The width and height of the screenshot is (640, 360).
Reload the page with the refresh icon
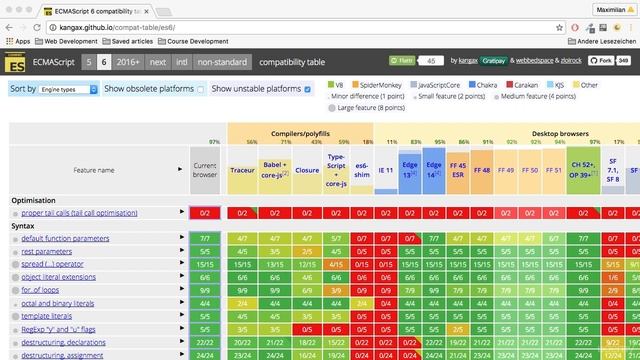tap(37, 27)
